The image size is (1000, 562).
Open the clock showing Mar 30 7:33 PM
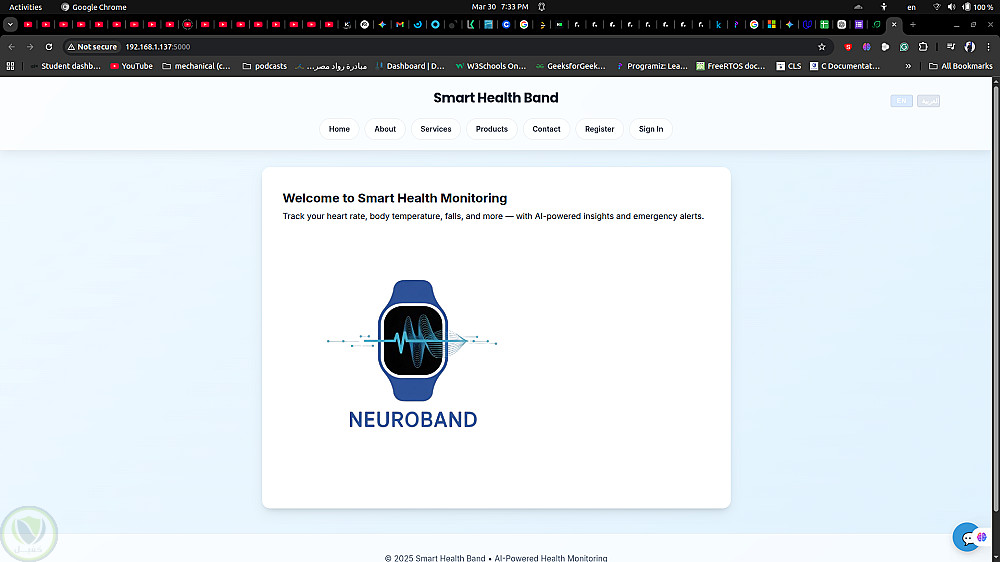[500, 7]
